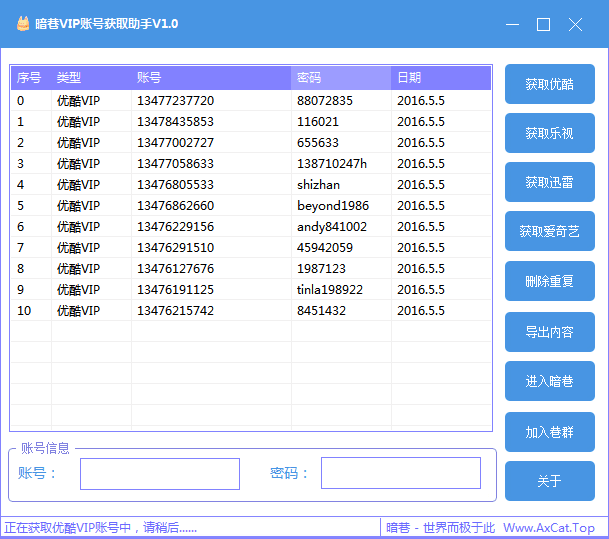Click the app logo icon in title bar
609x539 pixels.
[22, 23]
